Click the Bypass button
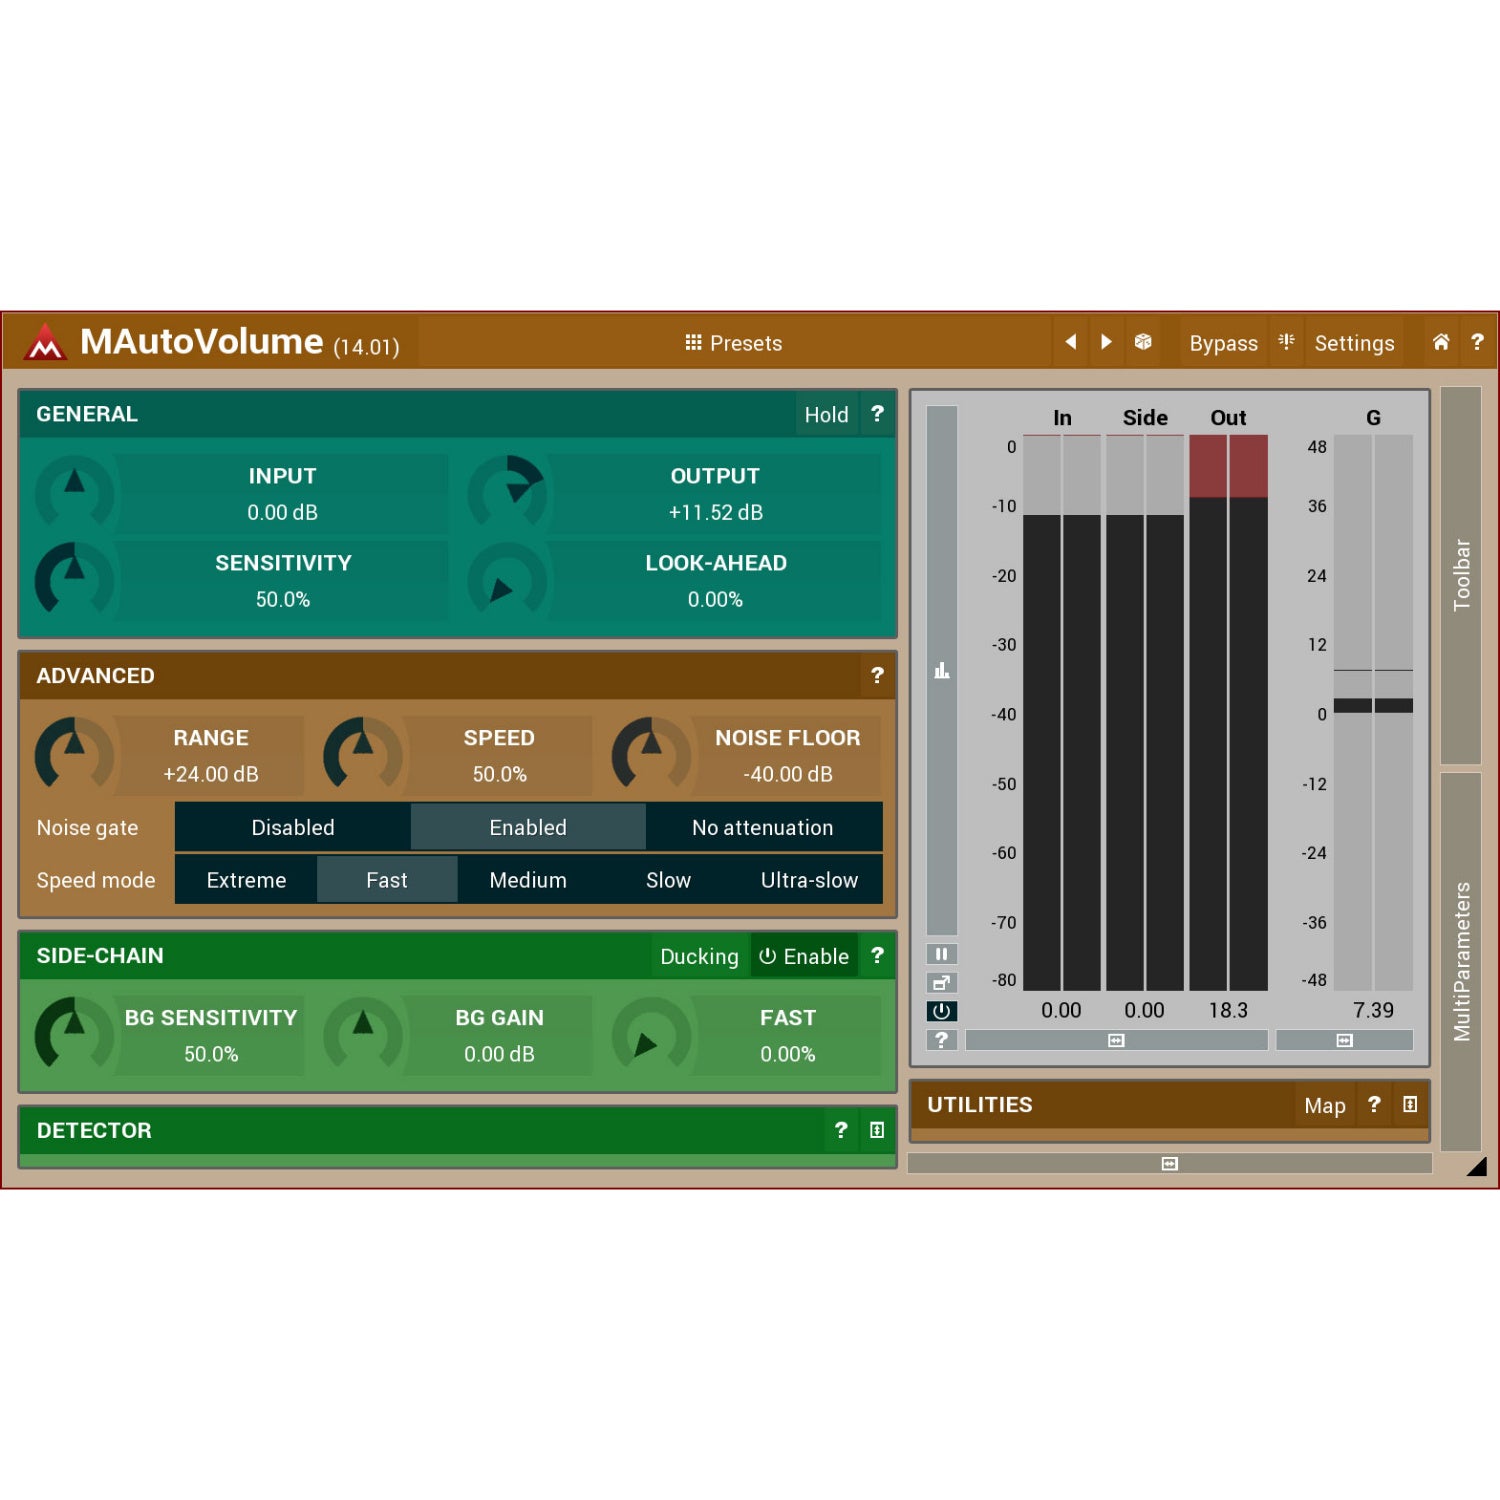This screenshot has height=1500, width=1500. coord(1223,343)
